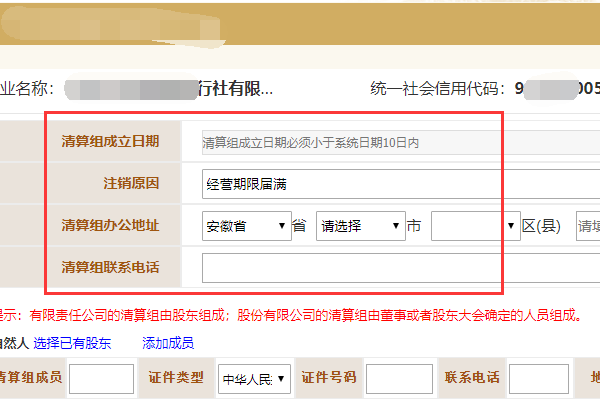Open the 安徽省 province dropdown
Screen dimensions: 600x402
tap(246, 226)
